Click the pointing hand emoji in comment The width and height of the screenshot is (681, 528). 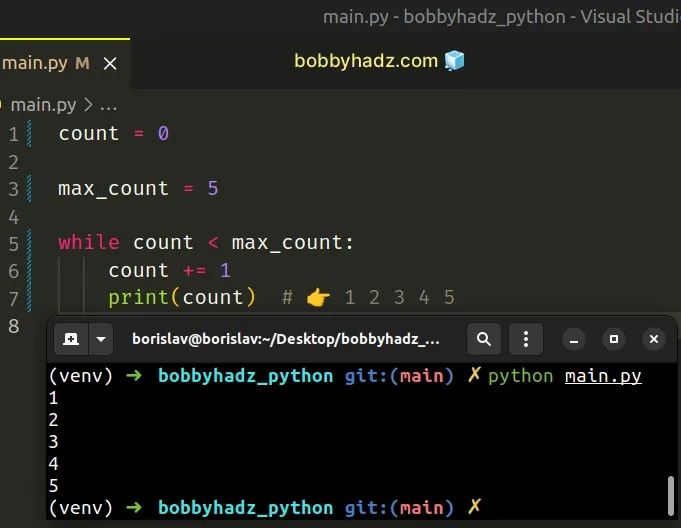(x=318, y=298)
